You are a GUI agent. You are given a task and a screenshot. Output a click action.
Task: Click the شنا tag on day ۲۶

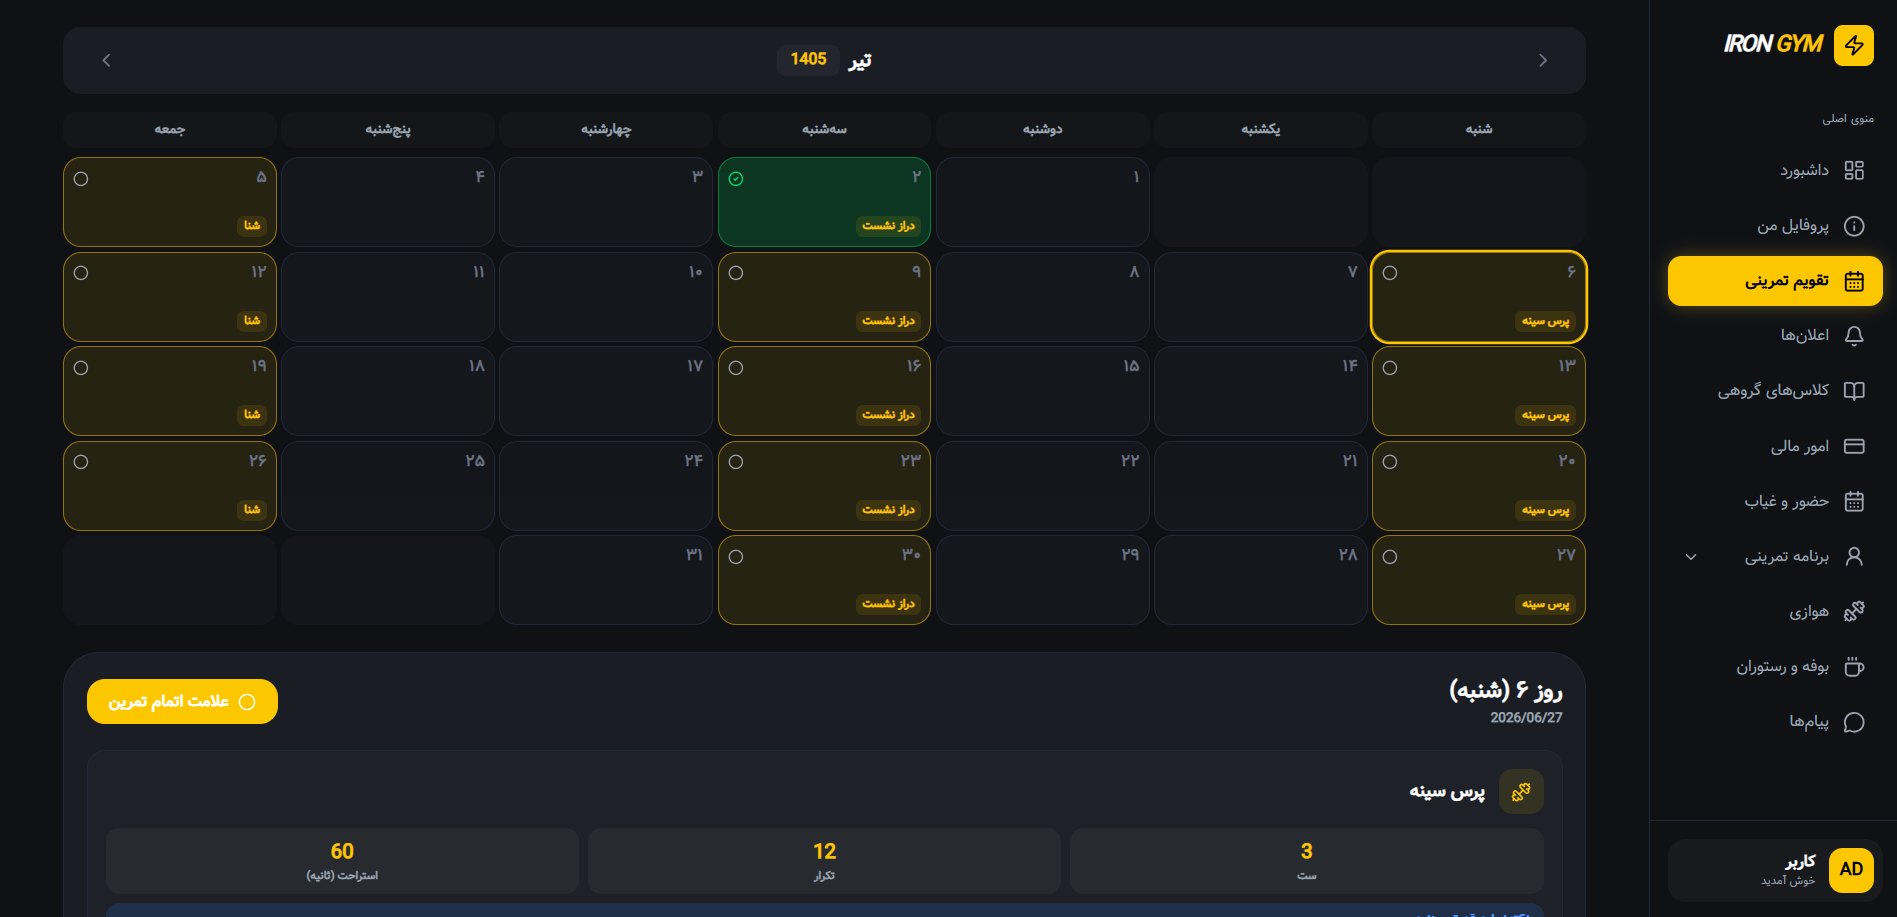click(252, 510)
